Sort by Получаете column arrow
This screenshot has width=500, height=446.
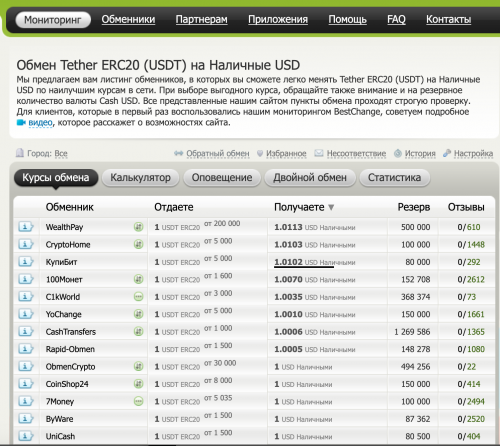(x=331, y=207)
